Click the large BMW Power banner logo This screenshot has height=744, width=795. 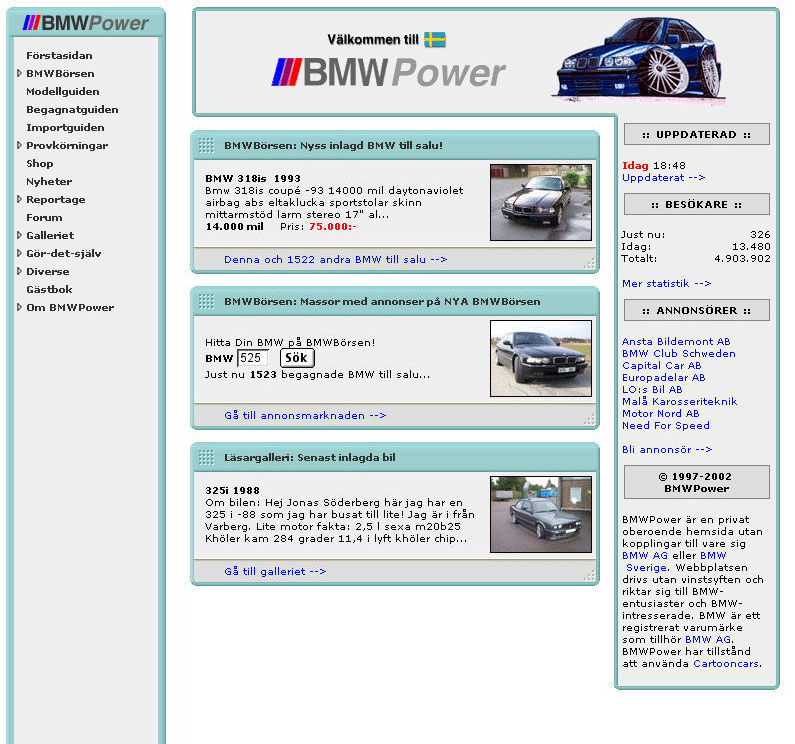(x=389, y=73)
